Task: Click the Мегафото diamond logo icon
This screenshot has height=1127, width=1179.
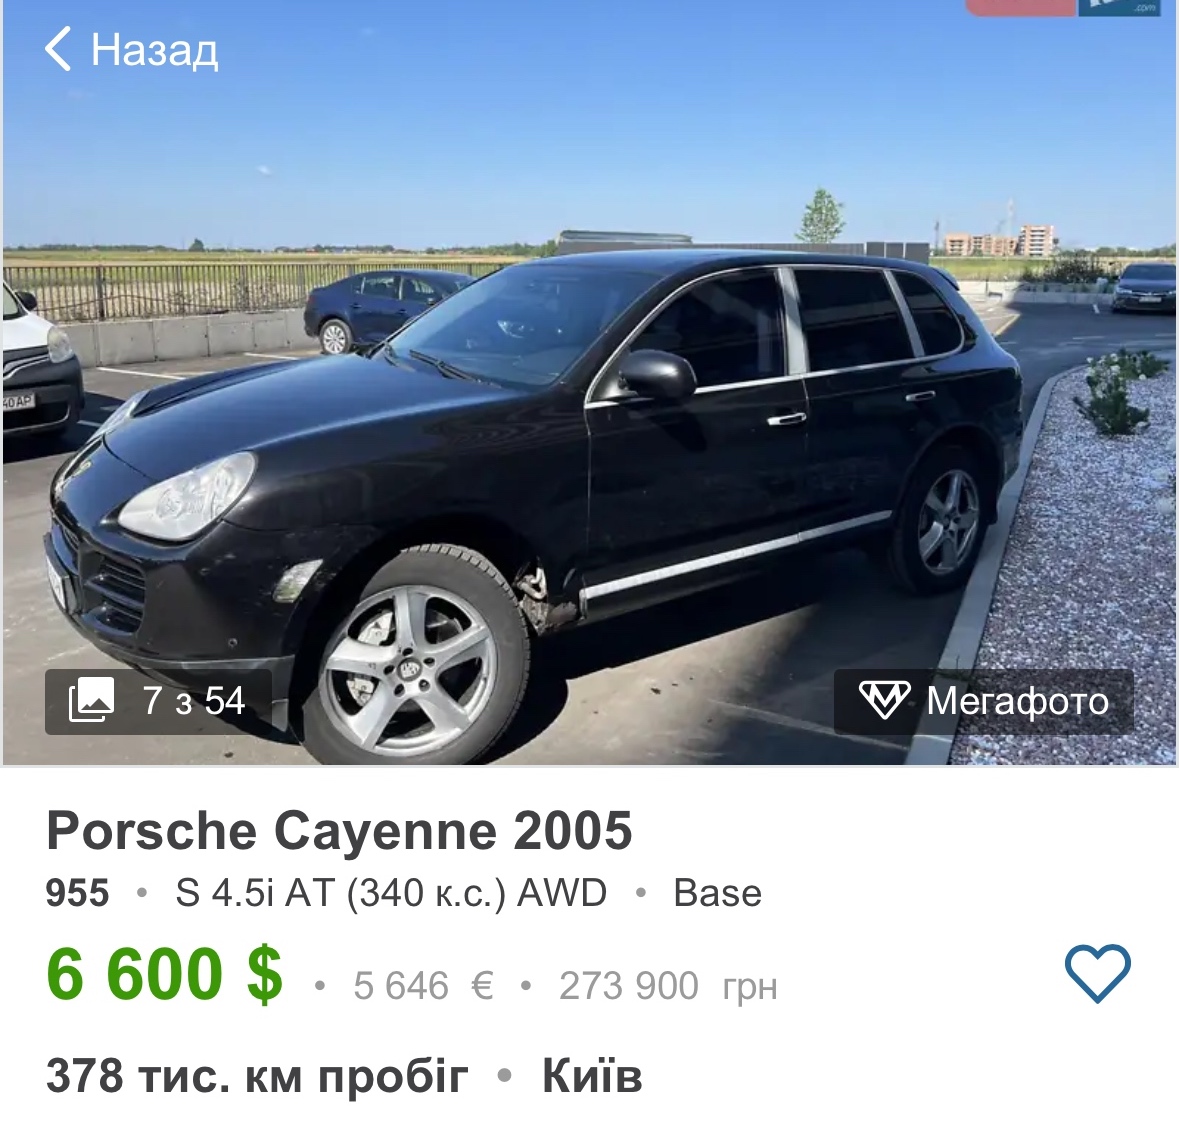Action: coord(884,700)
